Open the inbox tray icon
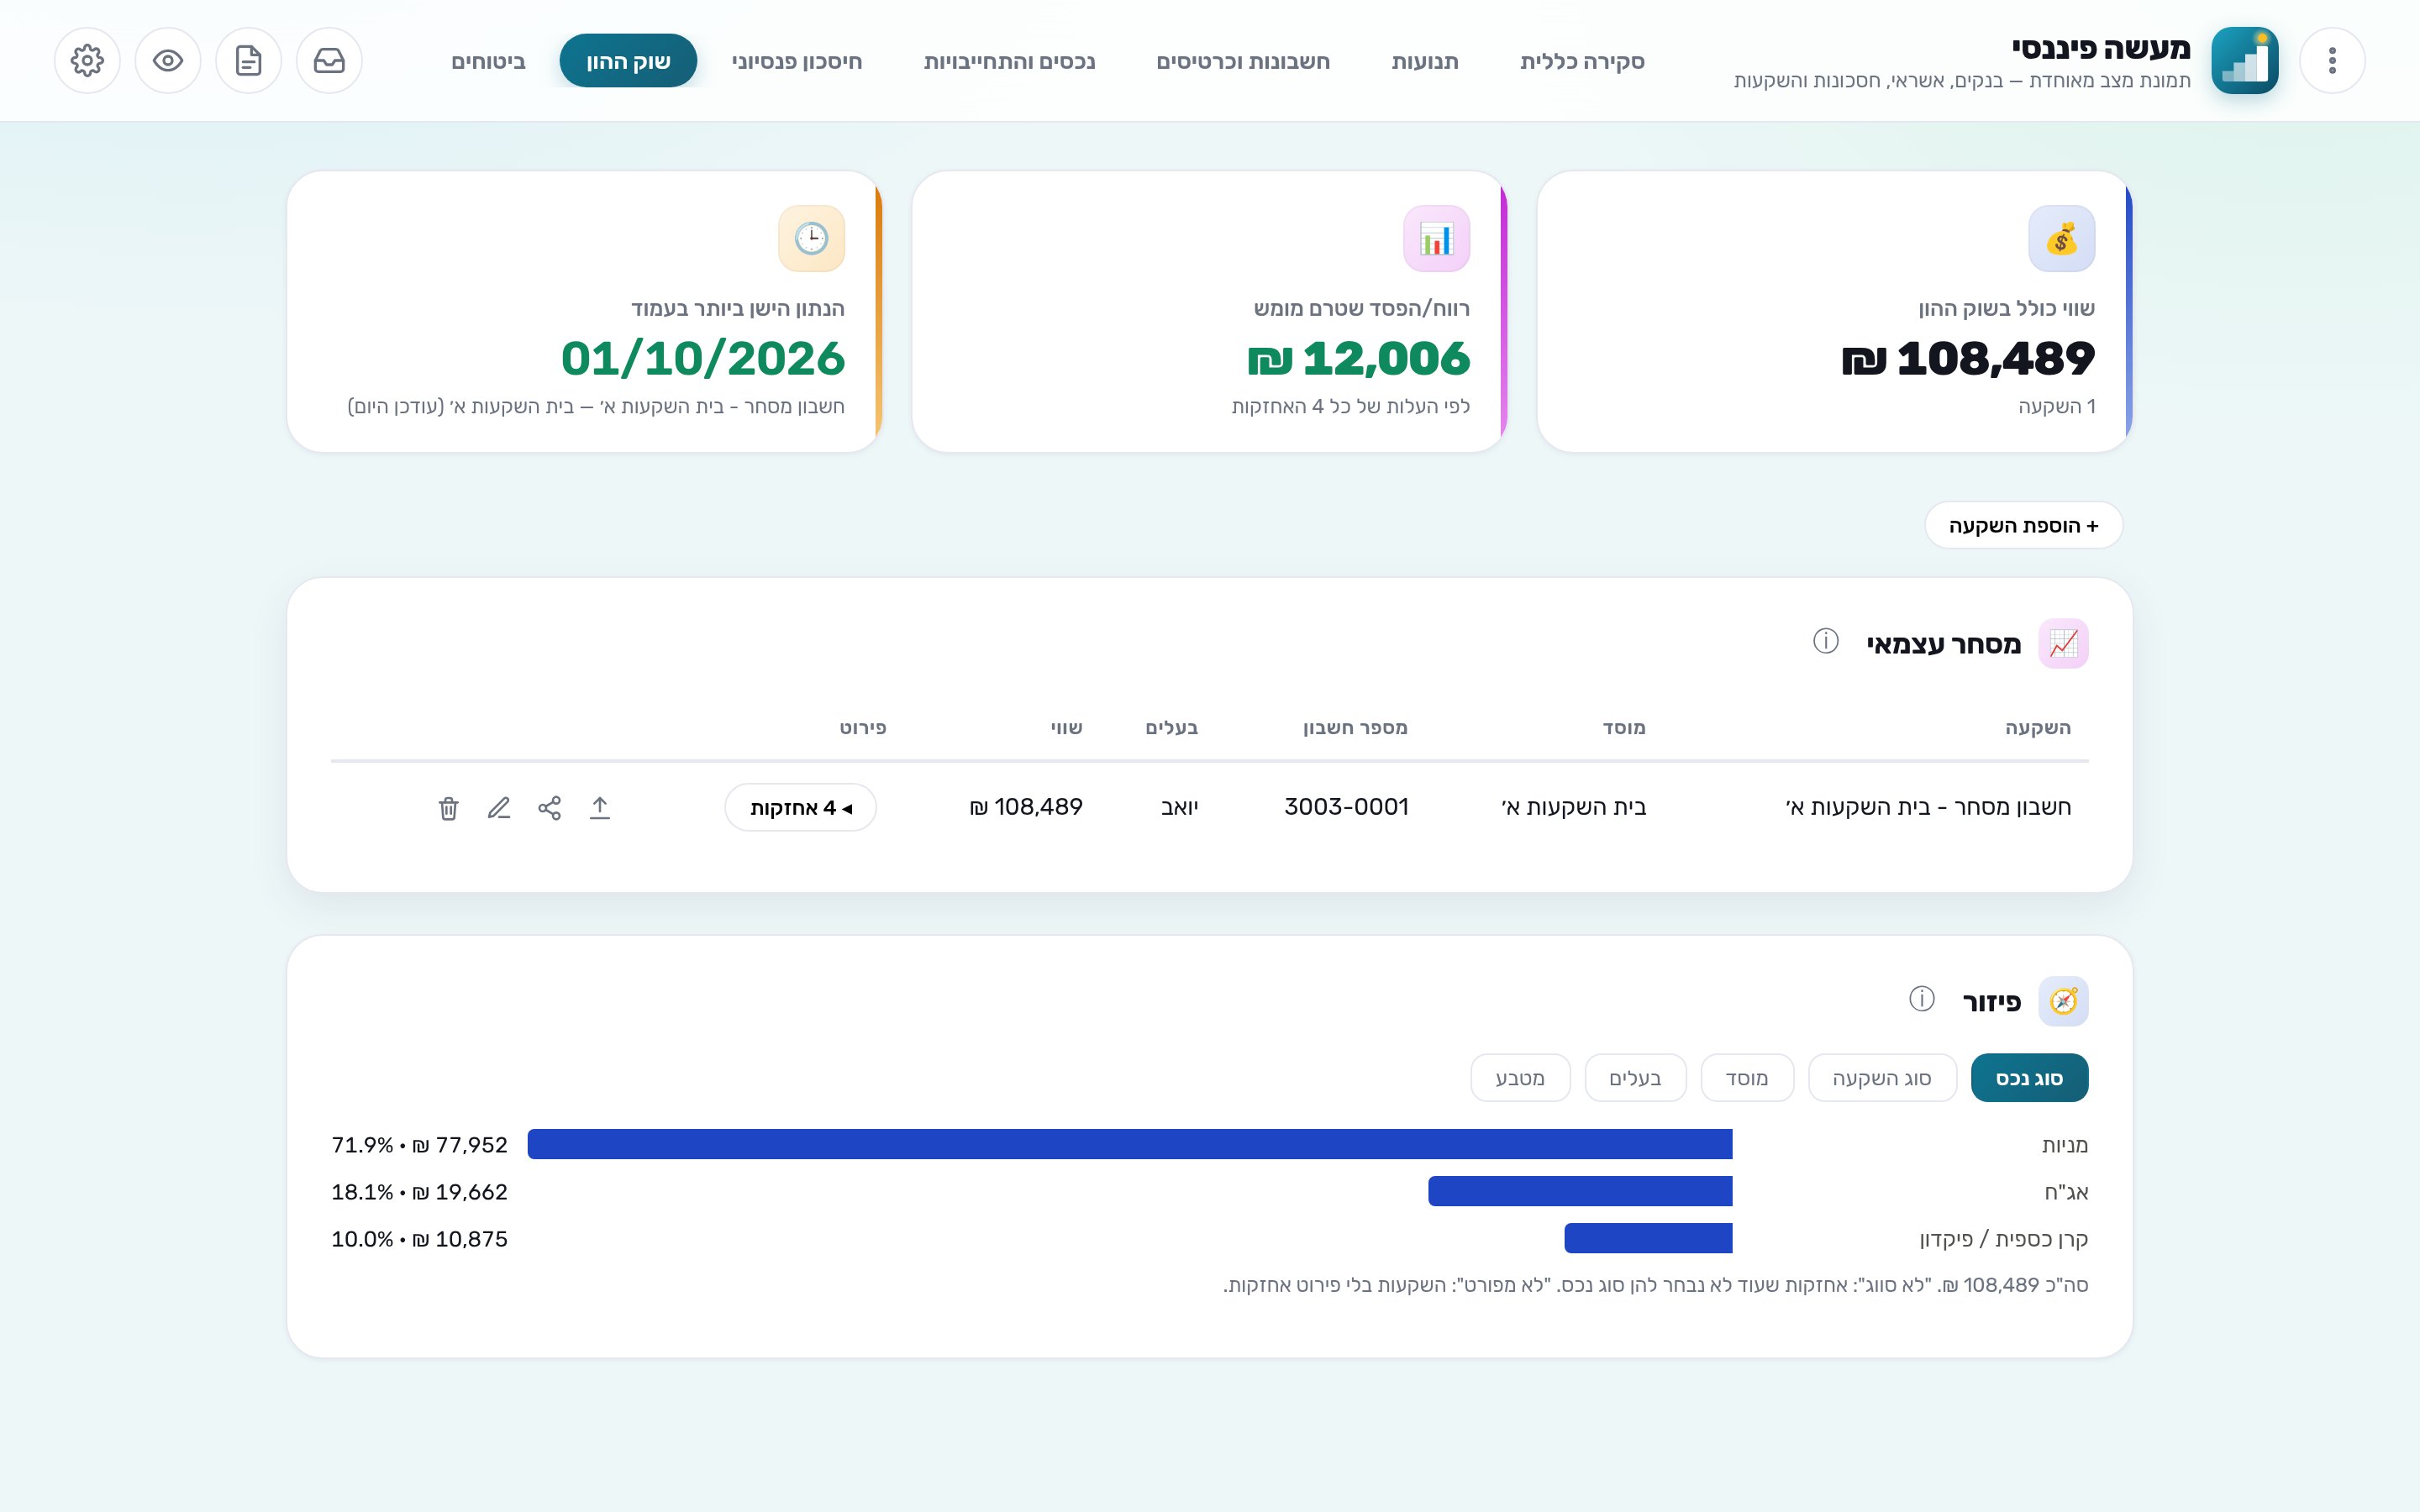 (329, 61)
